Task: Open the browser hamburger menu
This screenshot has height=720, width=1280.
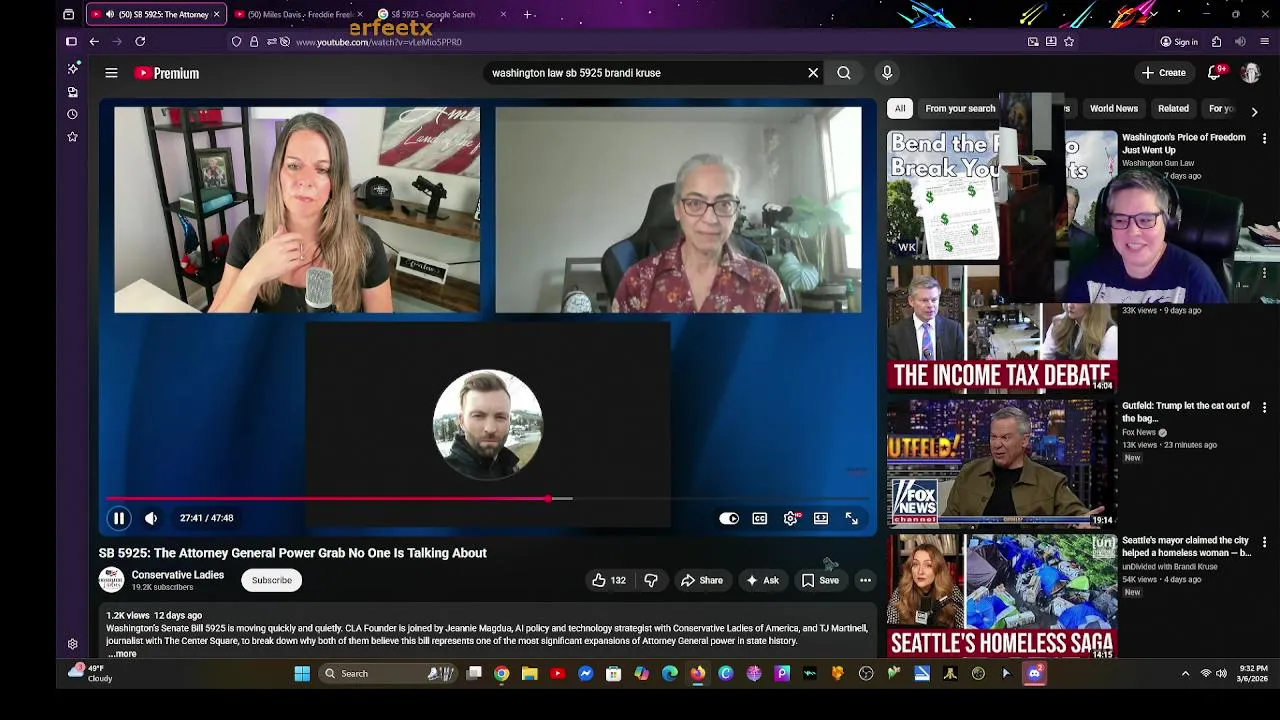Action: (x=1265, y=42)
